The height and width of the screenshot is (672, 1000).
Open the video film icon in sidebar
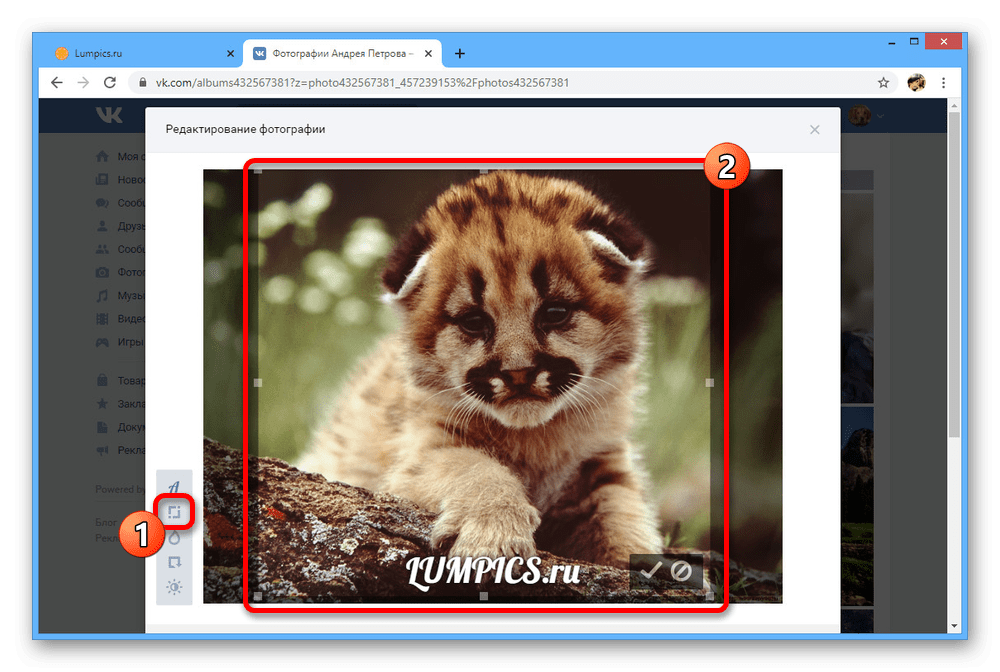[102, 318]
